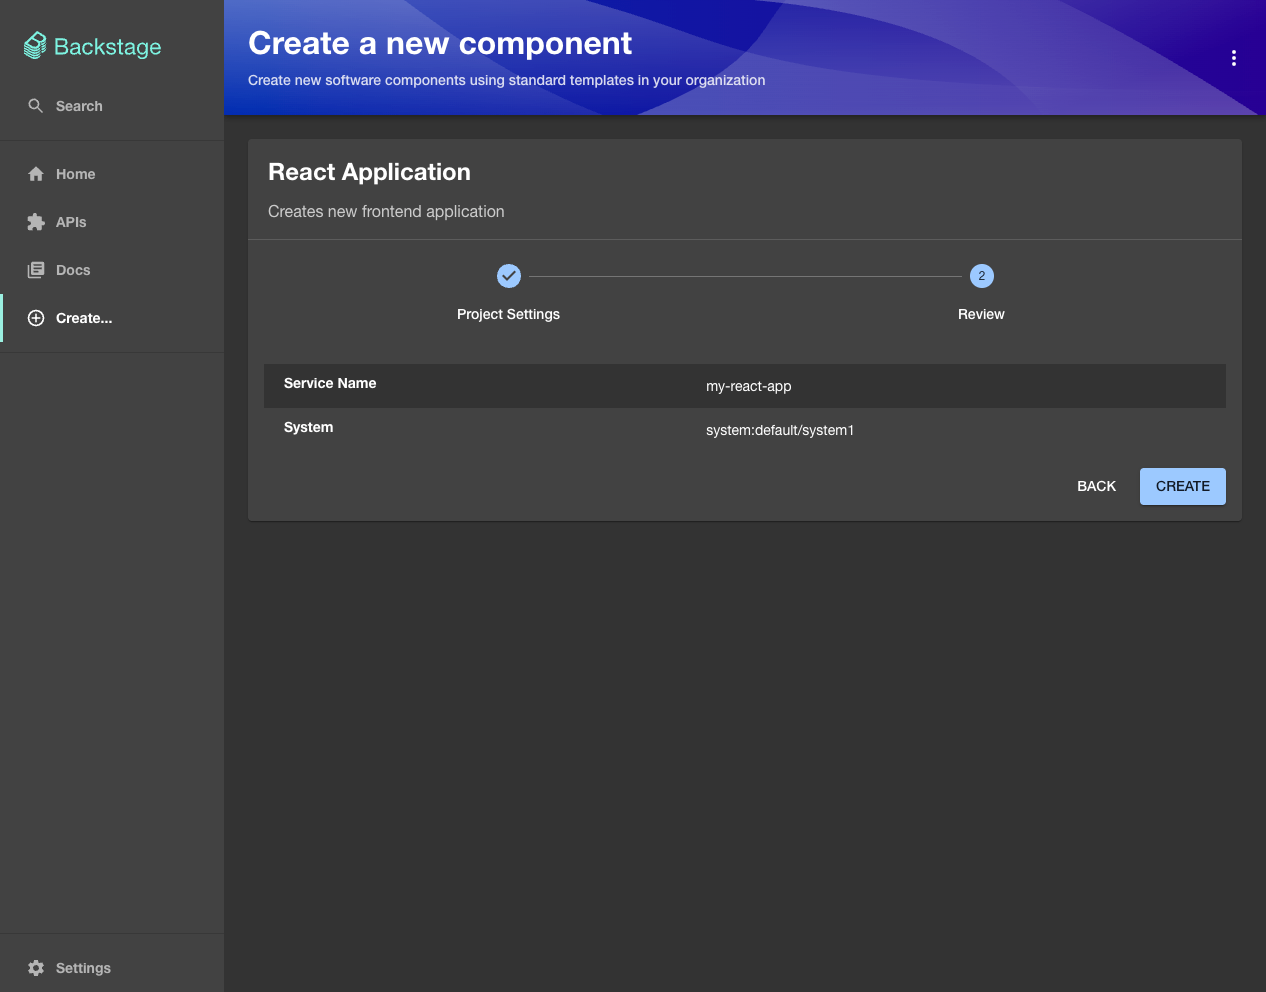
Task: Click the system:default/system1 value
Action: pyautogui.click(x=780, y=430)
